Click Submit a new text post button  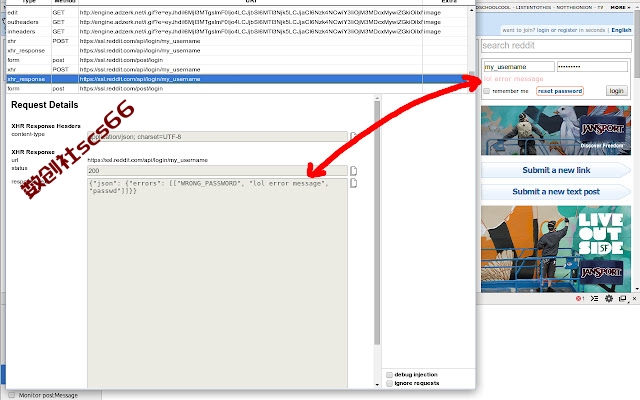pyautogui.click(x=556, y=192)
